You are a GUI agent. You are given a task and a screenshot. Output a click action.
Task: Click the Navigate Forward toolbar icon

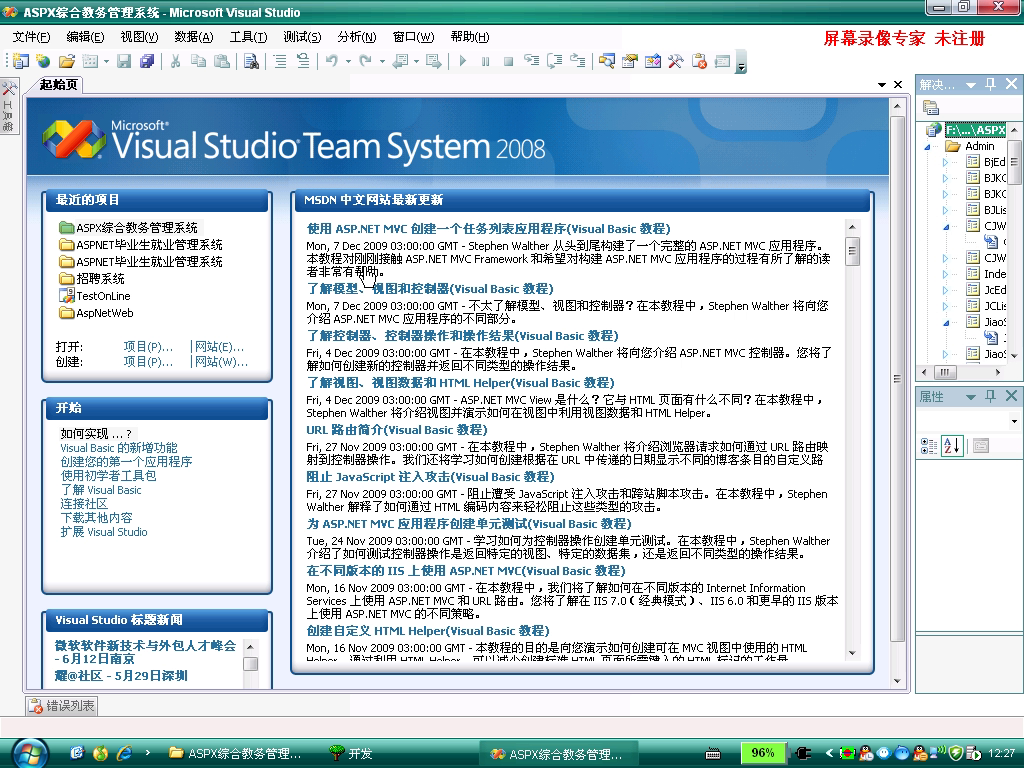434,61
